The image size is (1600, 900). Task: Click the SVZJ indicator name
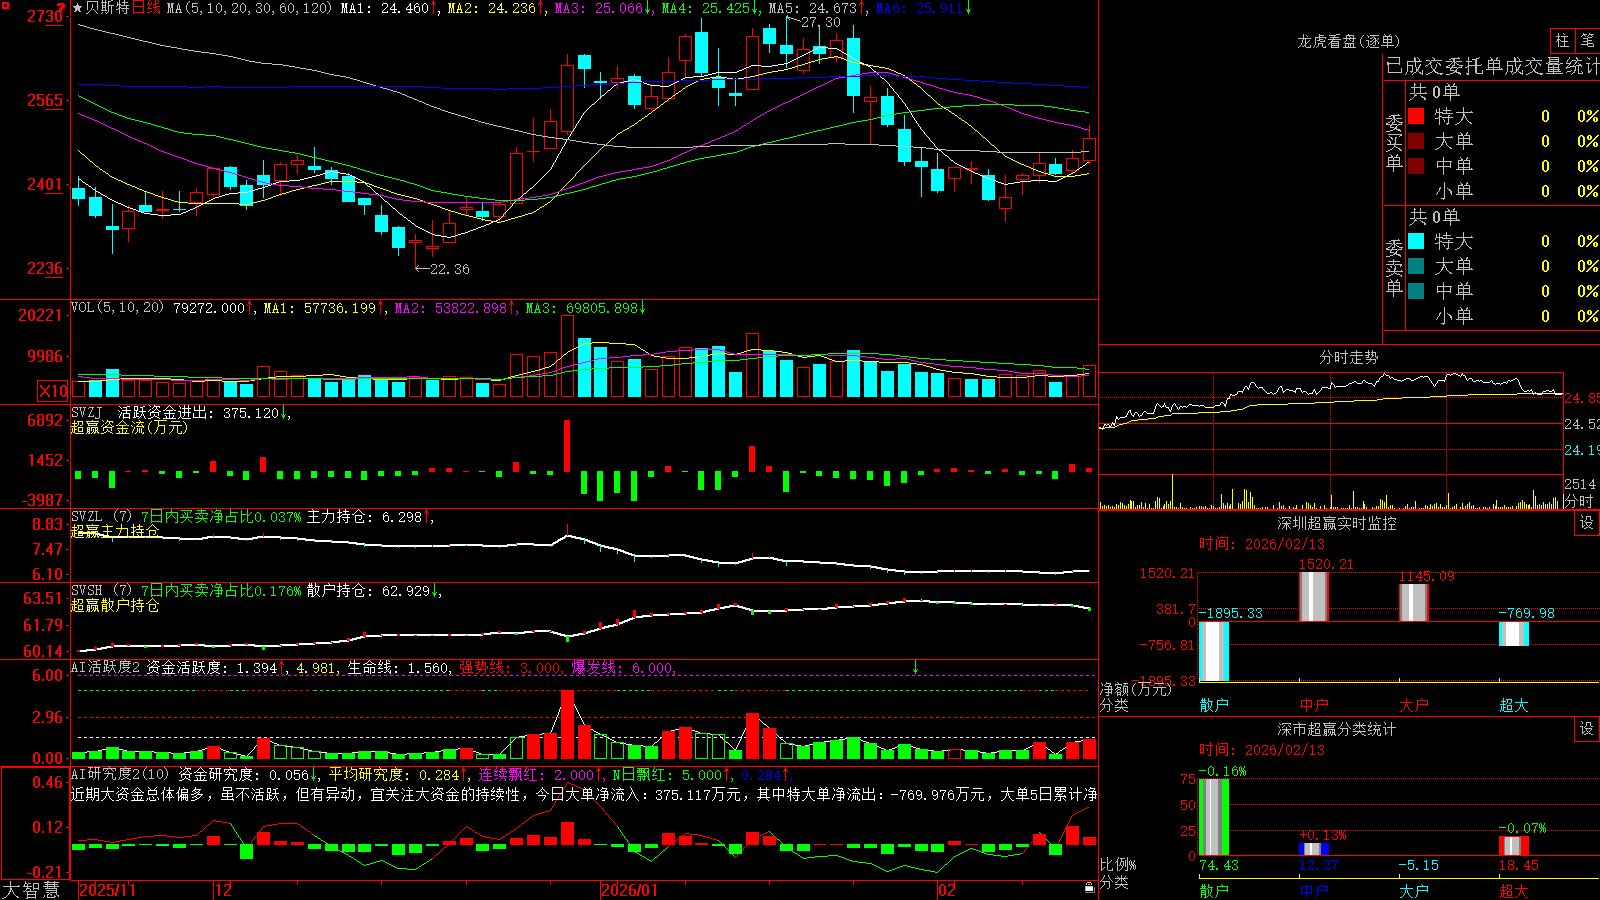click(87, 413)
